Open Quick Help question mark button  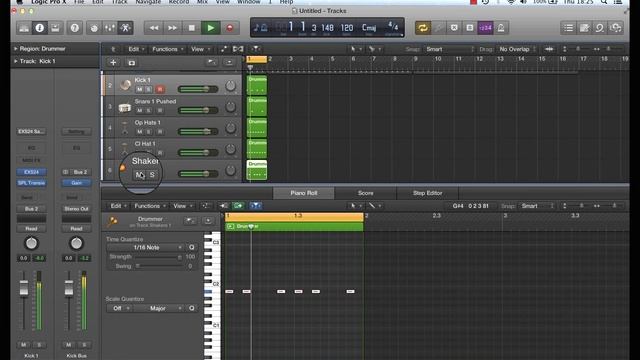point(75,28)
